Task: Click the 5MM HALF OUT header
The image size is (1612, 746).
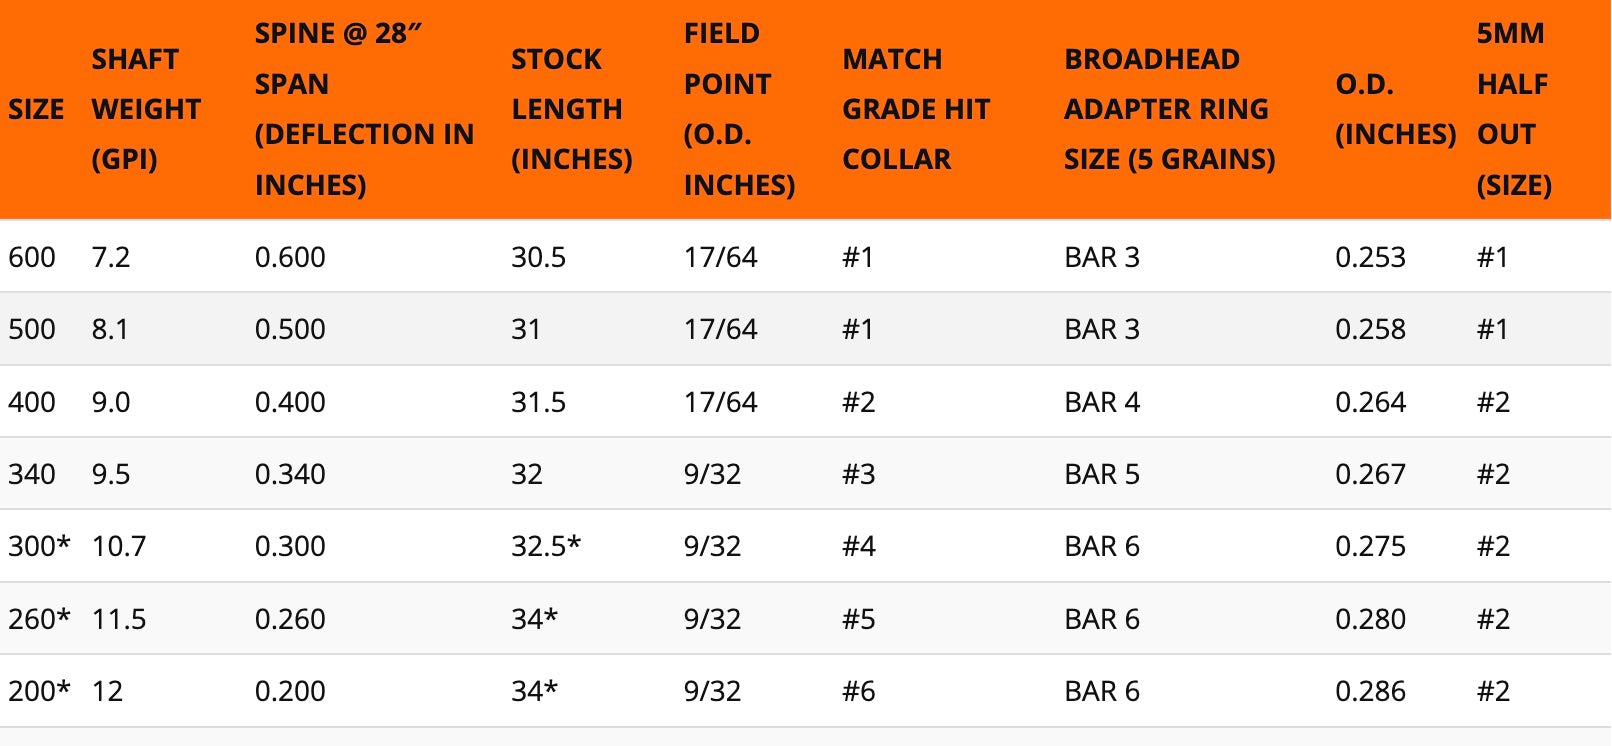Action: pos(1513,109)
